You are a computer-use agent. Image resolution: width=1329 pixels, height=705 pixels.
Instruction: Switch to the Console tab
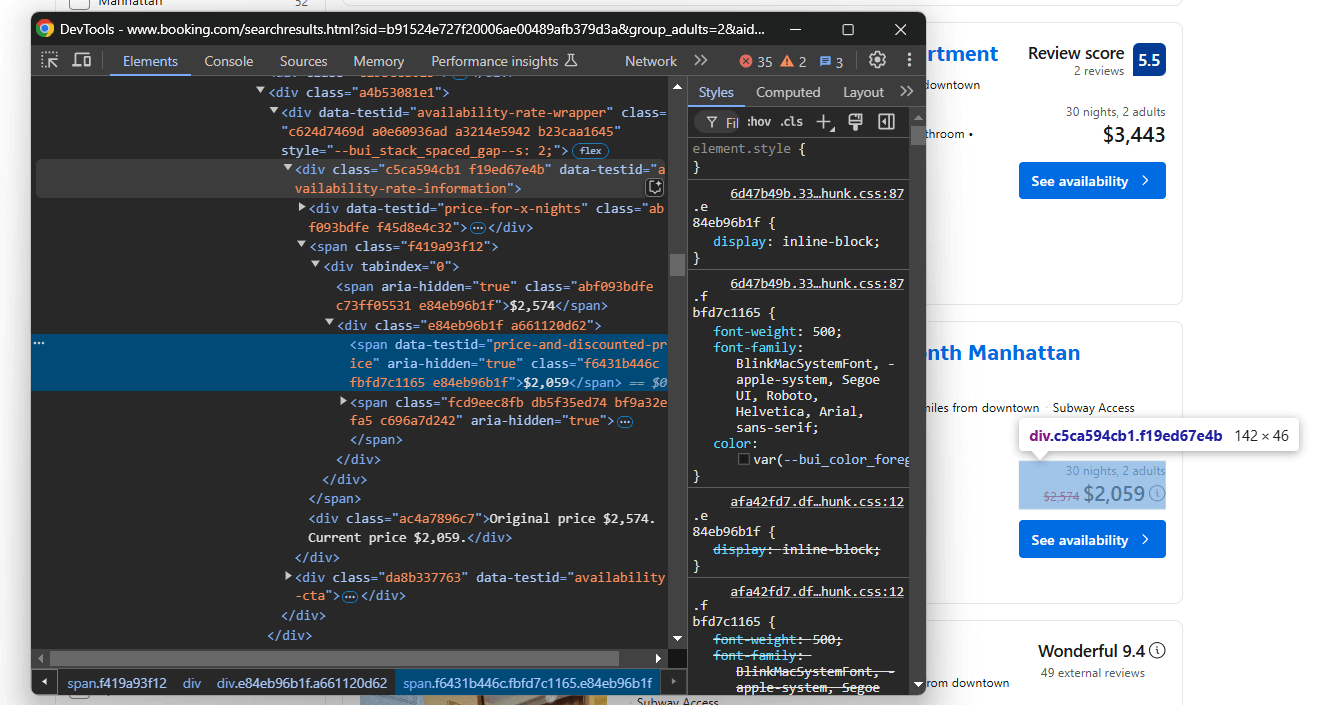click(x=229, y=61)
